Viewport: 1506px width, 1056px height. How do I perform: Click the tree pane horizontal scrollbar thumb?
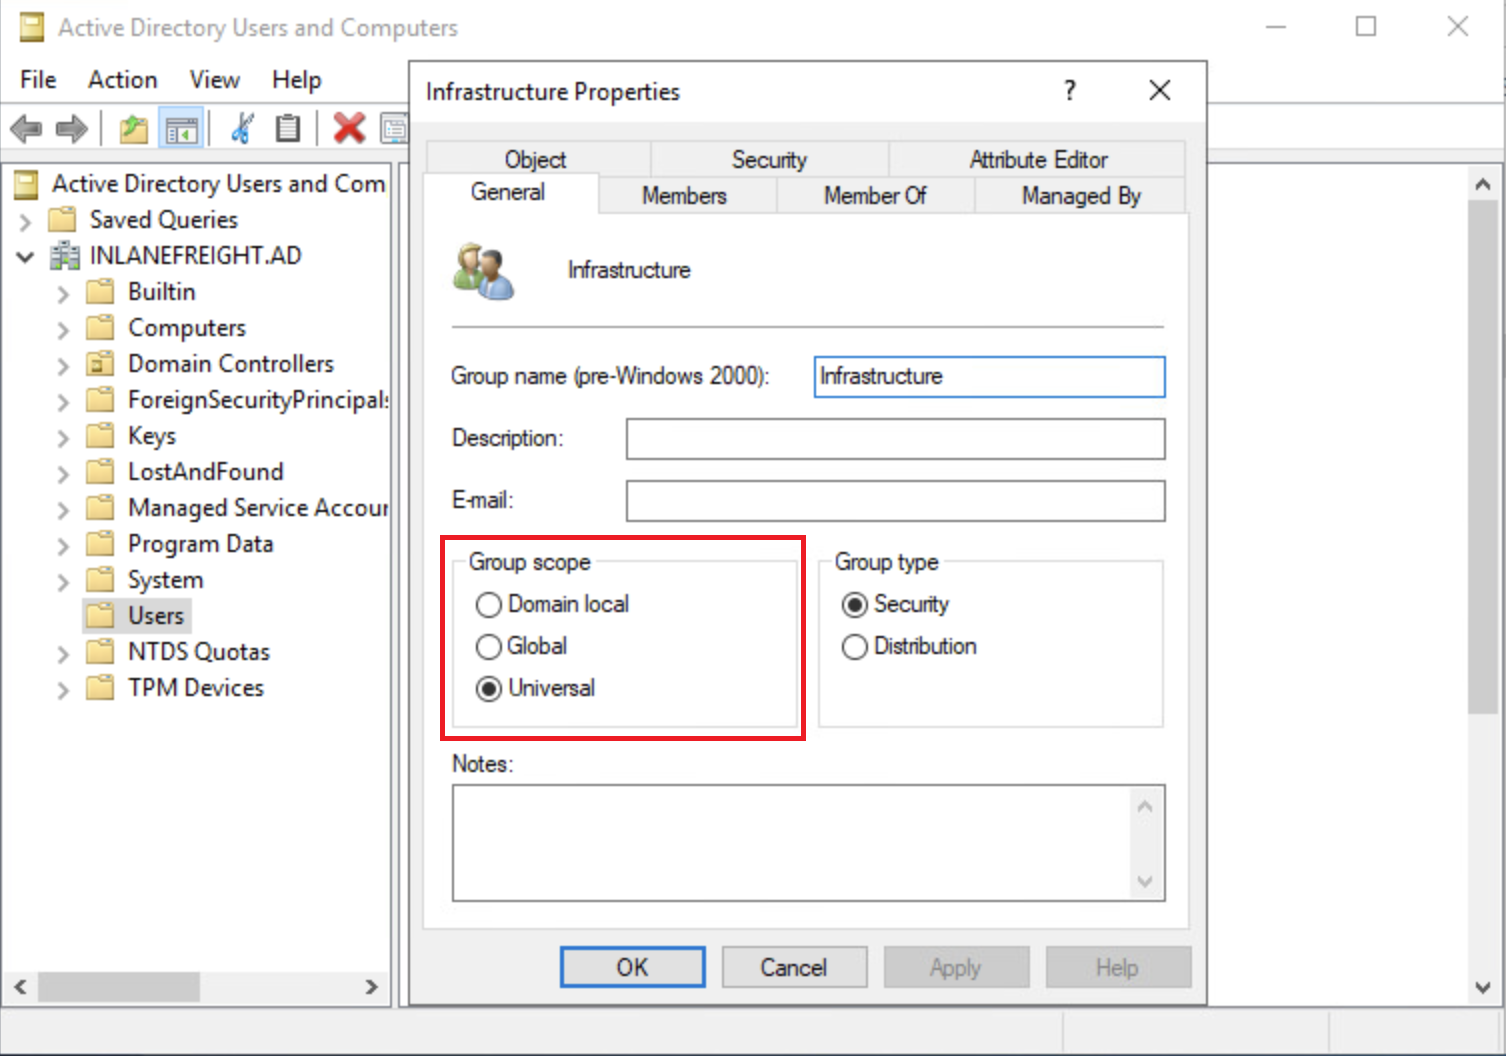118,987
